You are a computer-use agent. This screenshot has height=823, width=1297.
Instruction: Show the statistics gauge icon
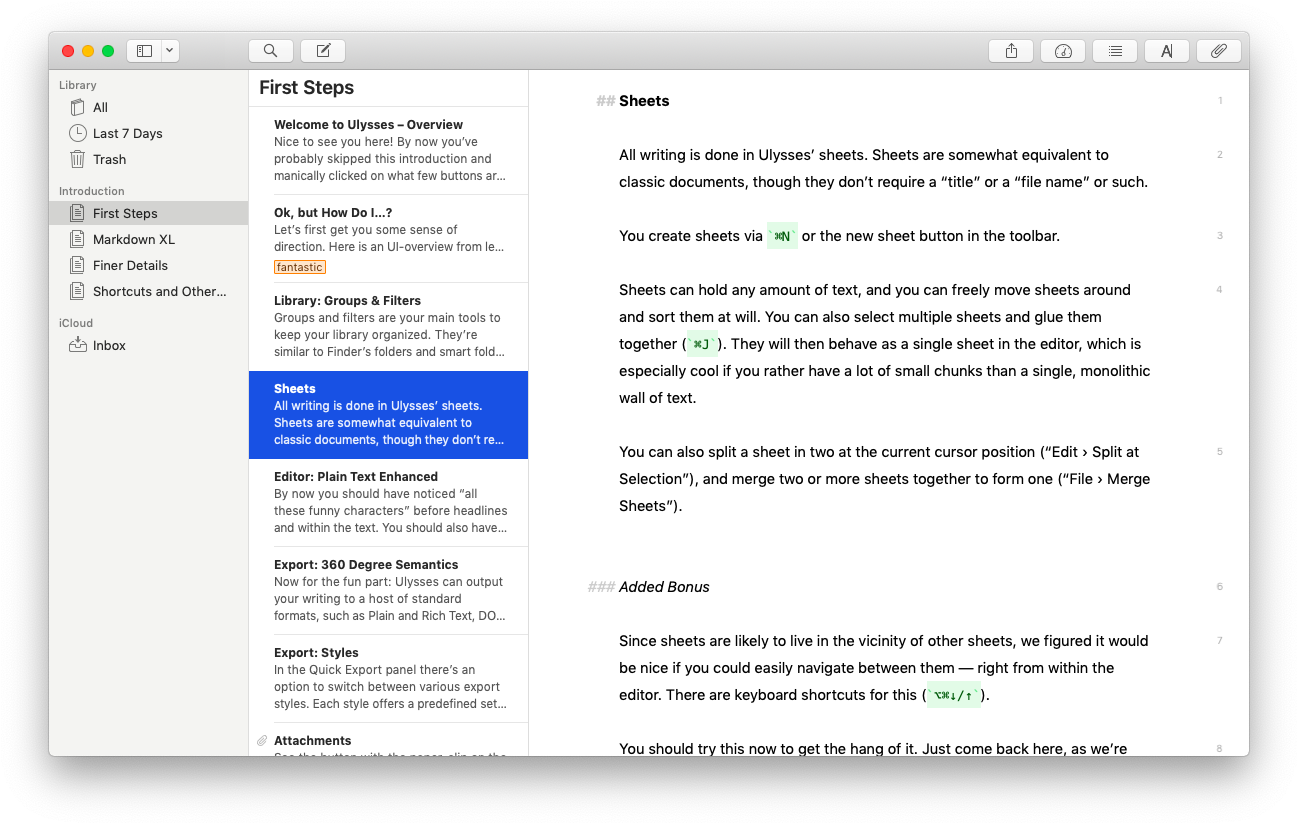(1063, 51)
